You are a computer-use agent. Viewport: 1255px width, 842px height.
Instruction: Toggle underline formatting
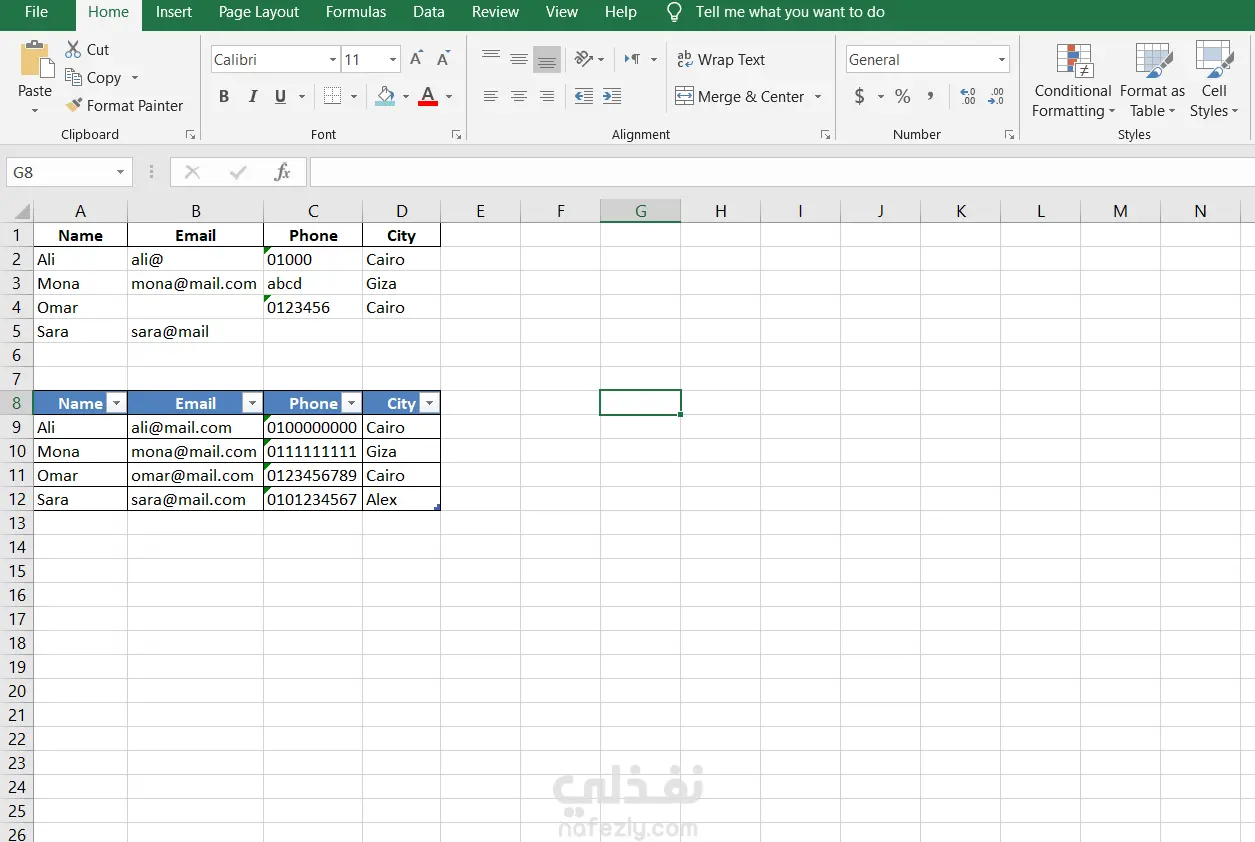click(280, 96)
